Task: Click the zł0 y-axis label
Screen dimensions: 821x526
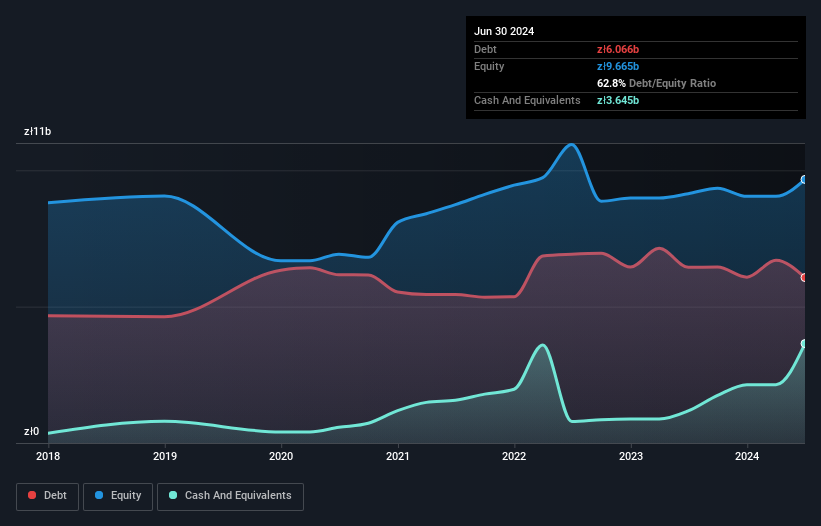Action: point(31,432)
